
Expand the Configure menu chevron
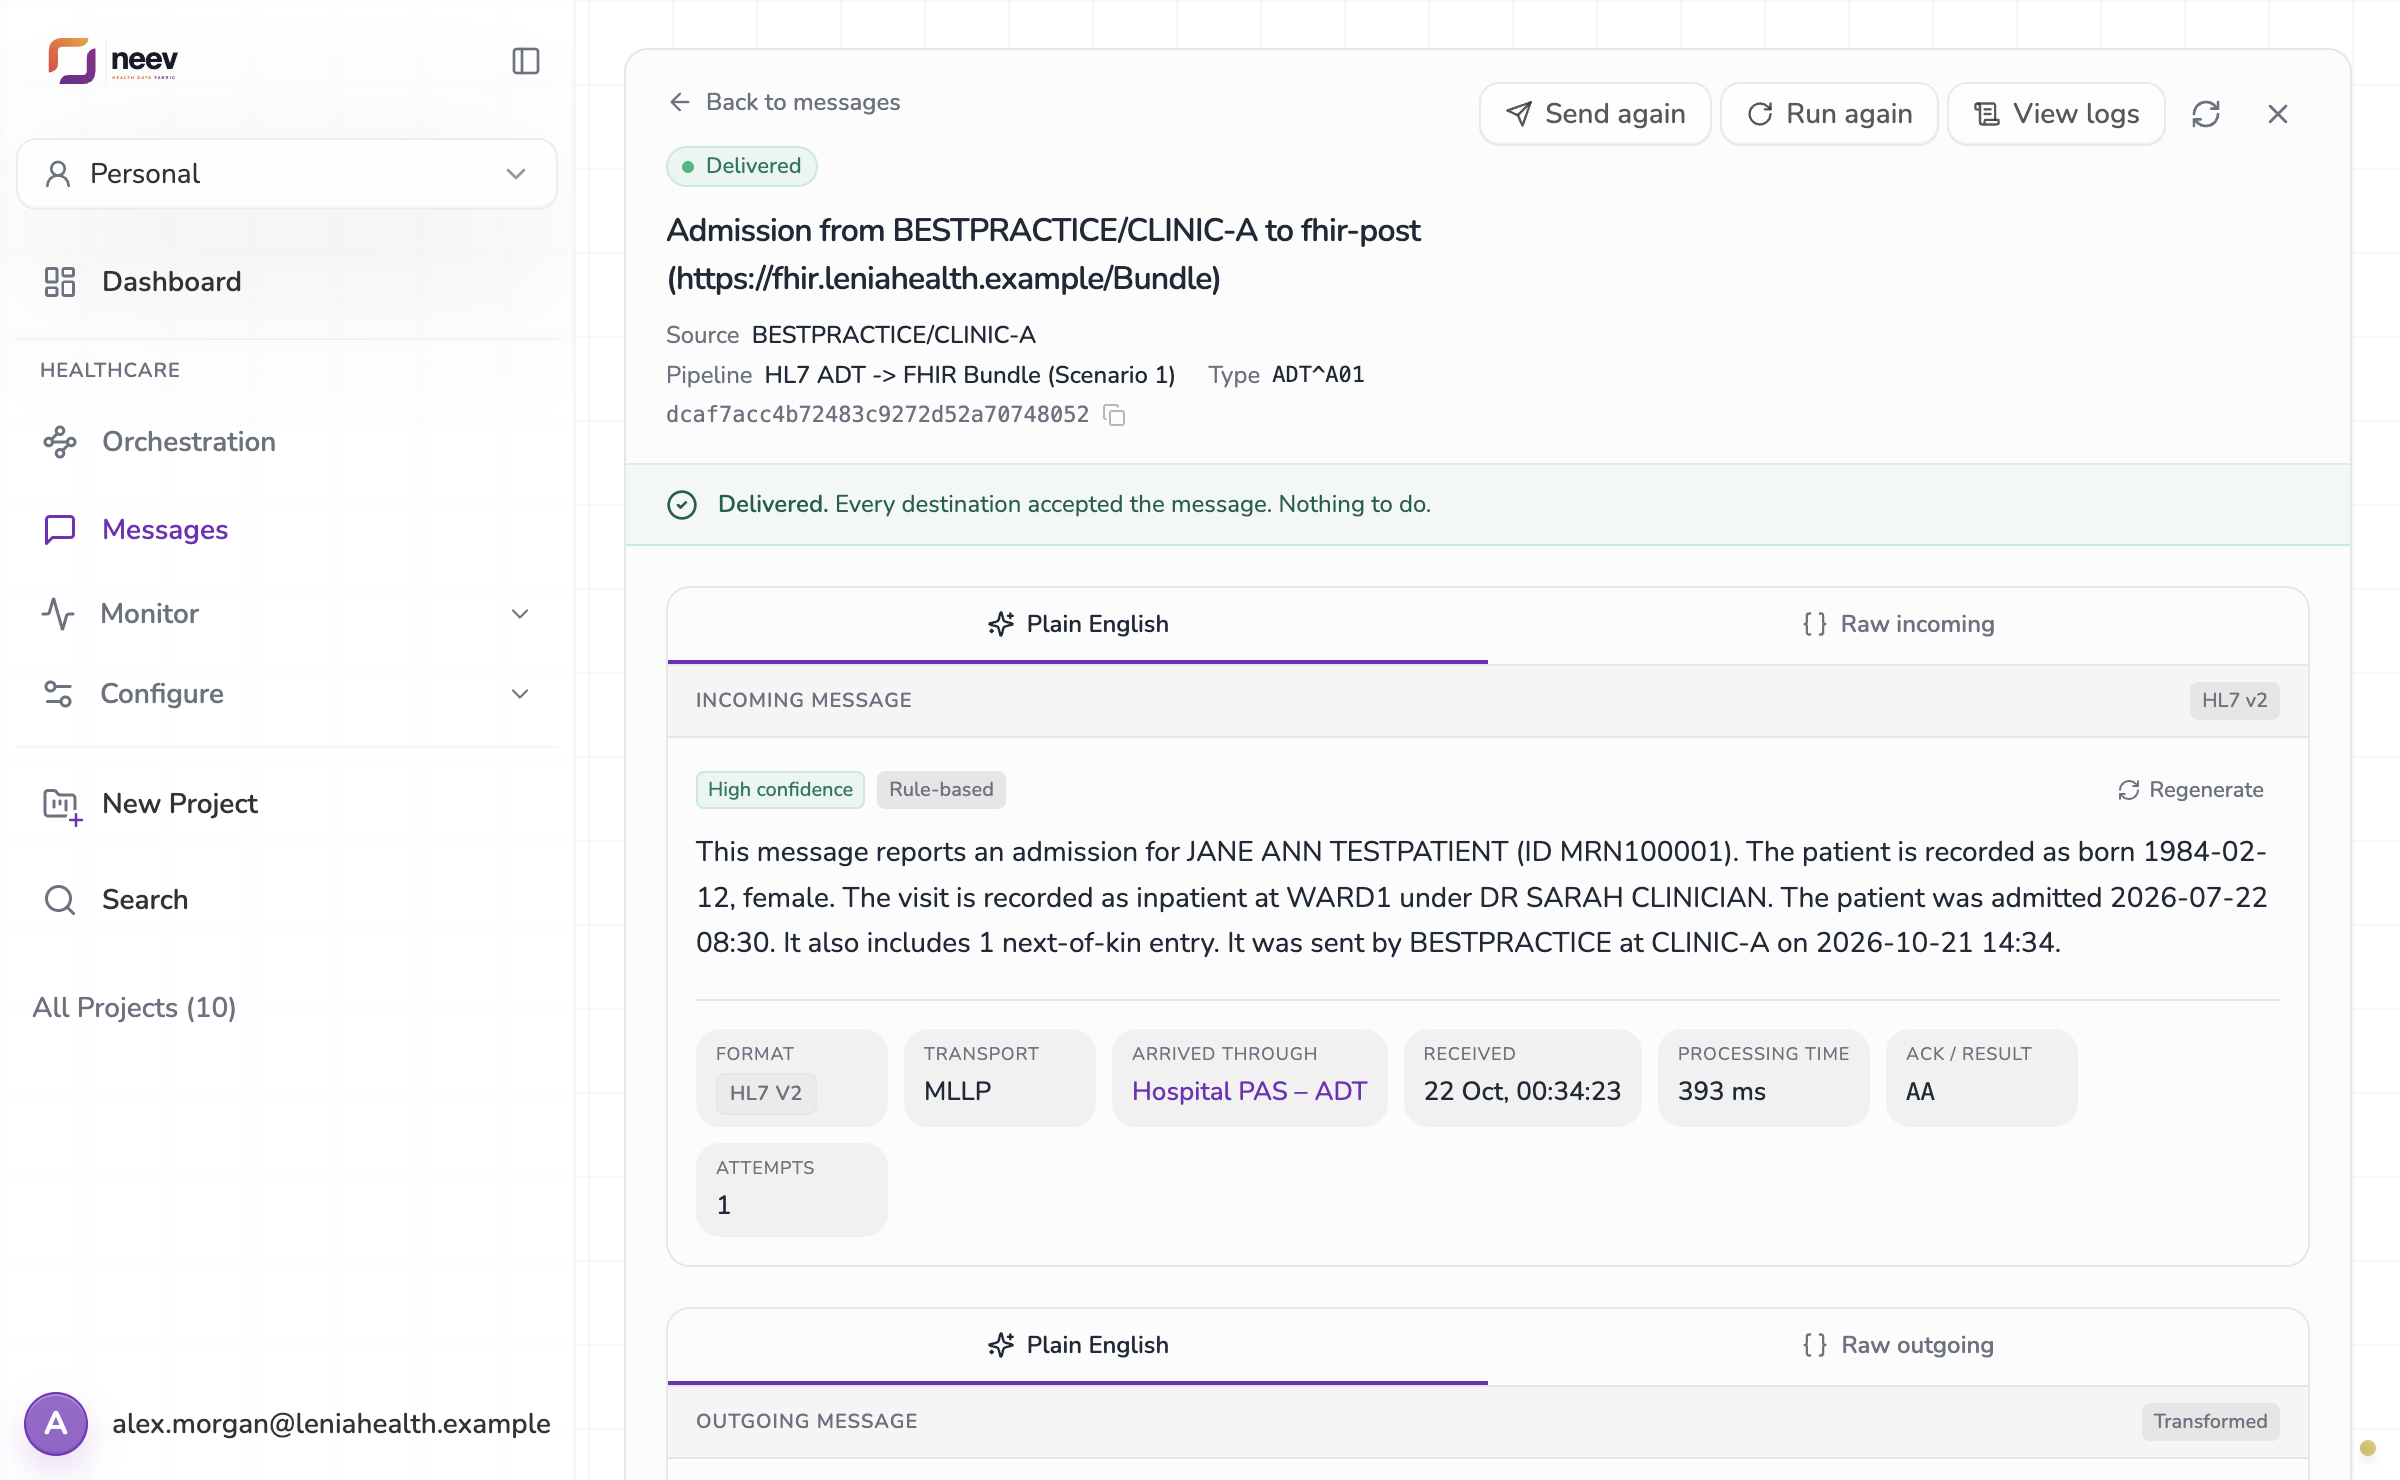pos(520,694)
